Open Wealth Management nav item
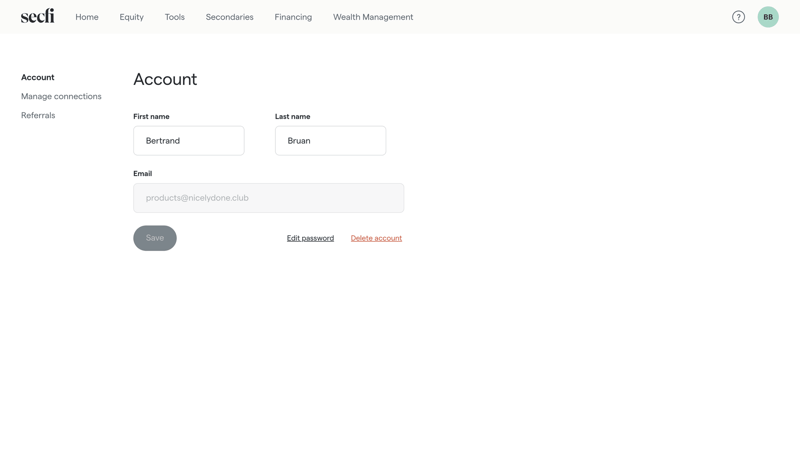 373,17
